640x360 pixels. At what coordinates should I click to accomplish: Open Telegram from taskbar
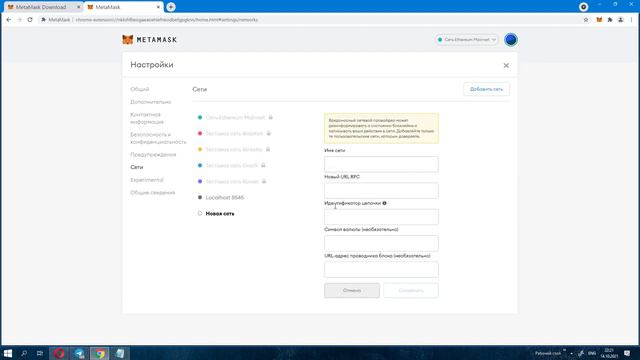[80, 353]
